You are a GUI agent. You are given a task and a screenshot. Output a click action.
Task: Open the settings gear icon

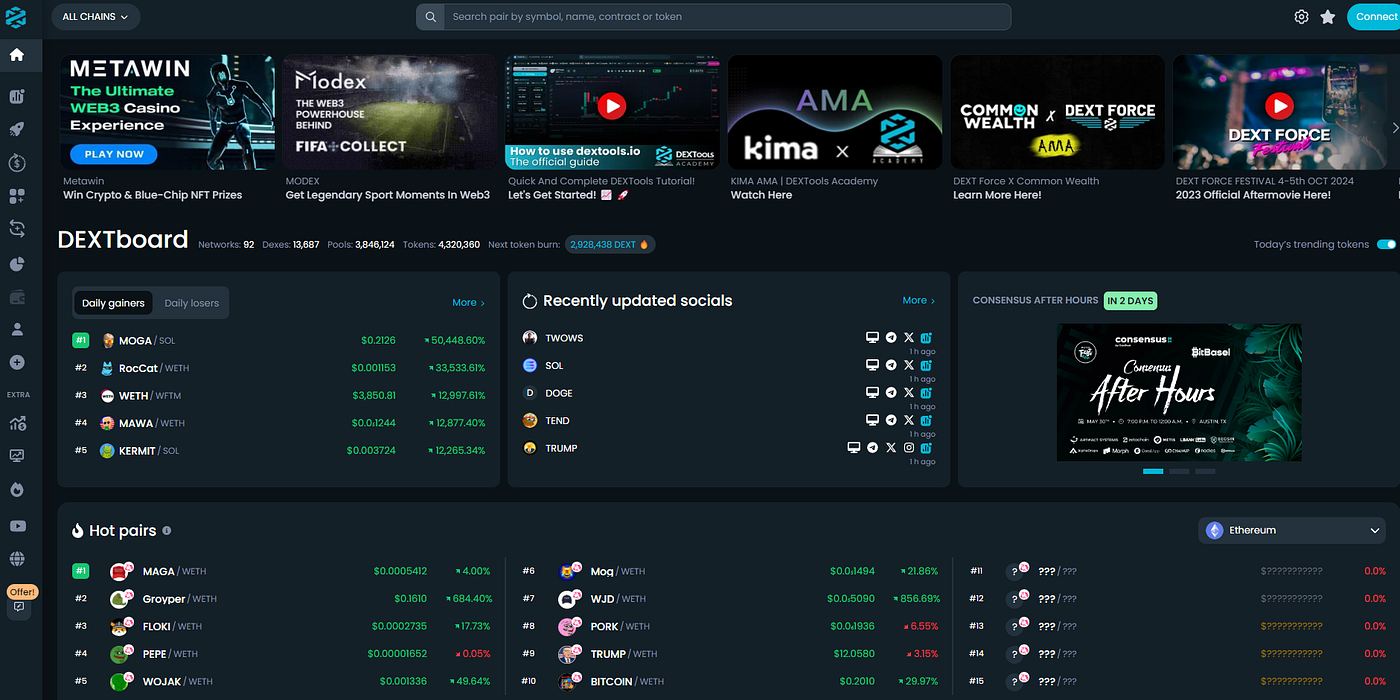pos(1301,17)
